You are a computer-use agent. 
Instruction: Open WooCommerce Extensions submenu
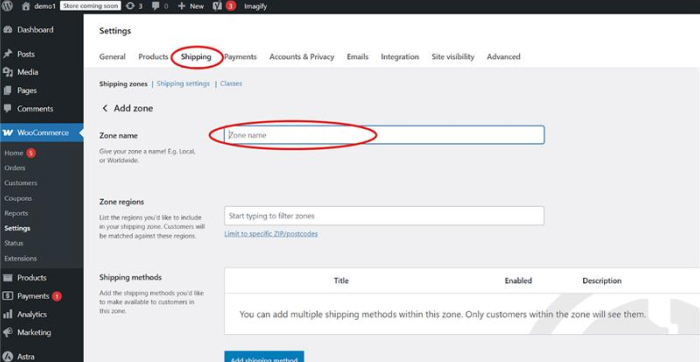click(21, 258)
